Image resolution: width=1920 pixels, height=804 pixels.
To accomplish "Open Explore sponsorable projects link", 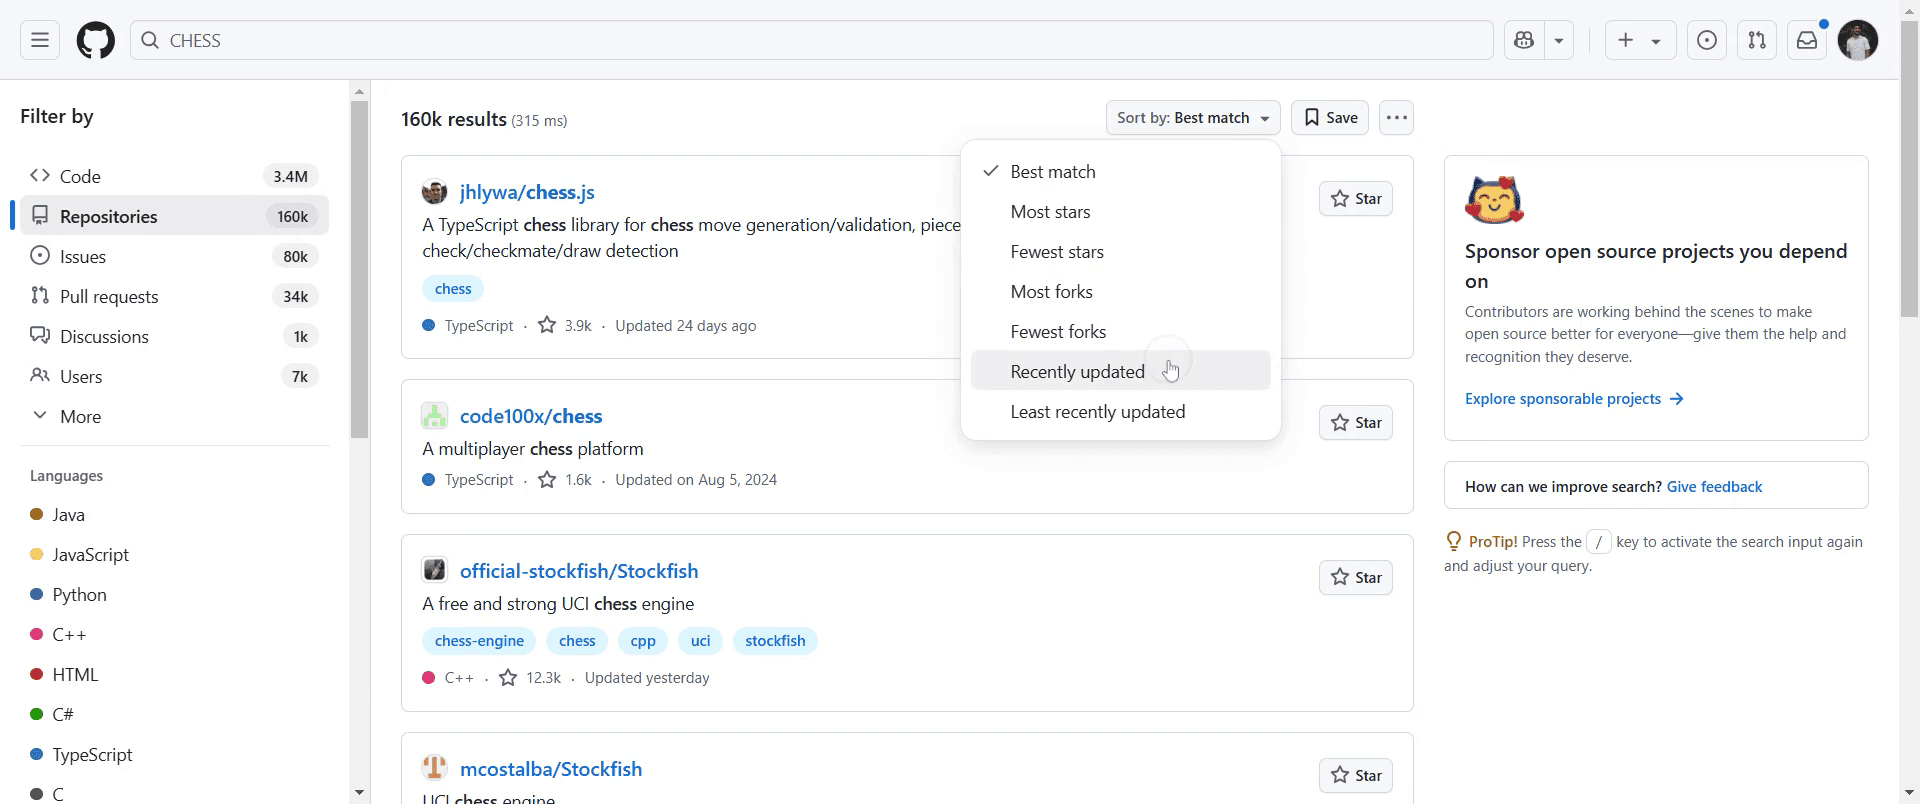I will [1574, 398].
